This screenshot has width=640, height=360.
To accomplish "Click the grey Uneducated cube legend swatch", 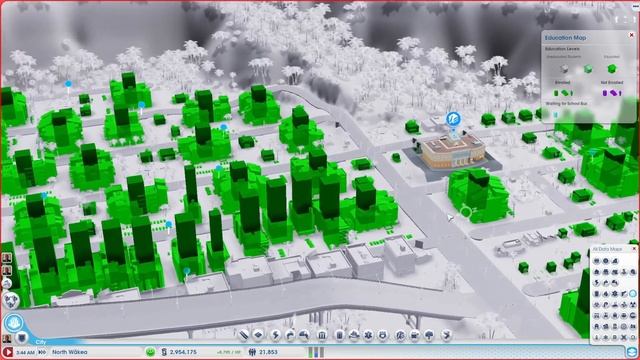I will 564,69.
